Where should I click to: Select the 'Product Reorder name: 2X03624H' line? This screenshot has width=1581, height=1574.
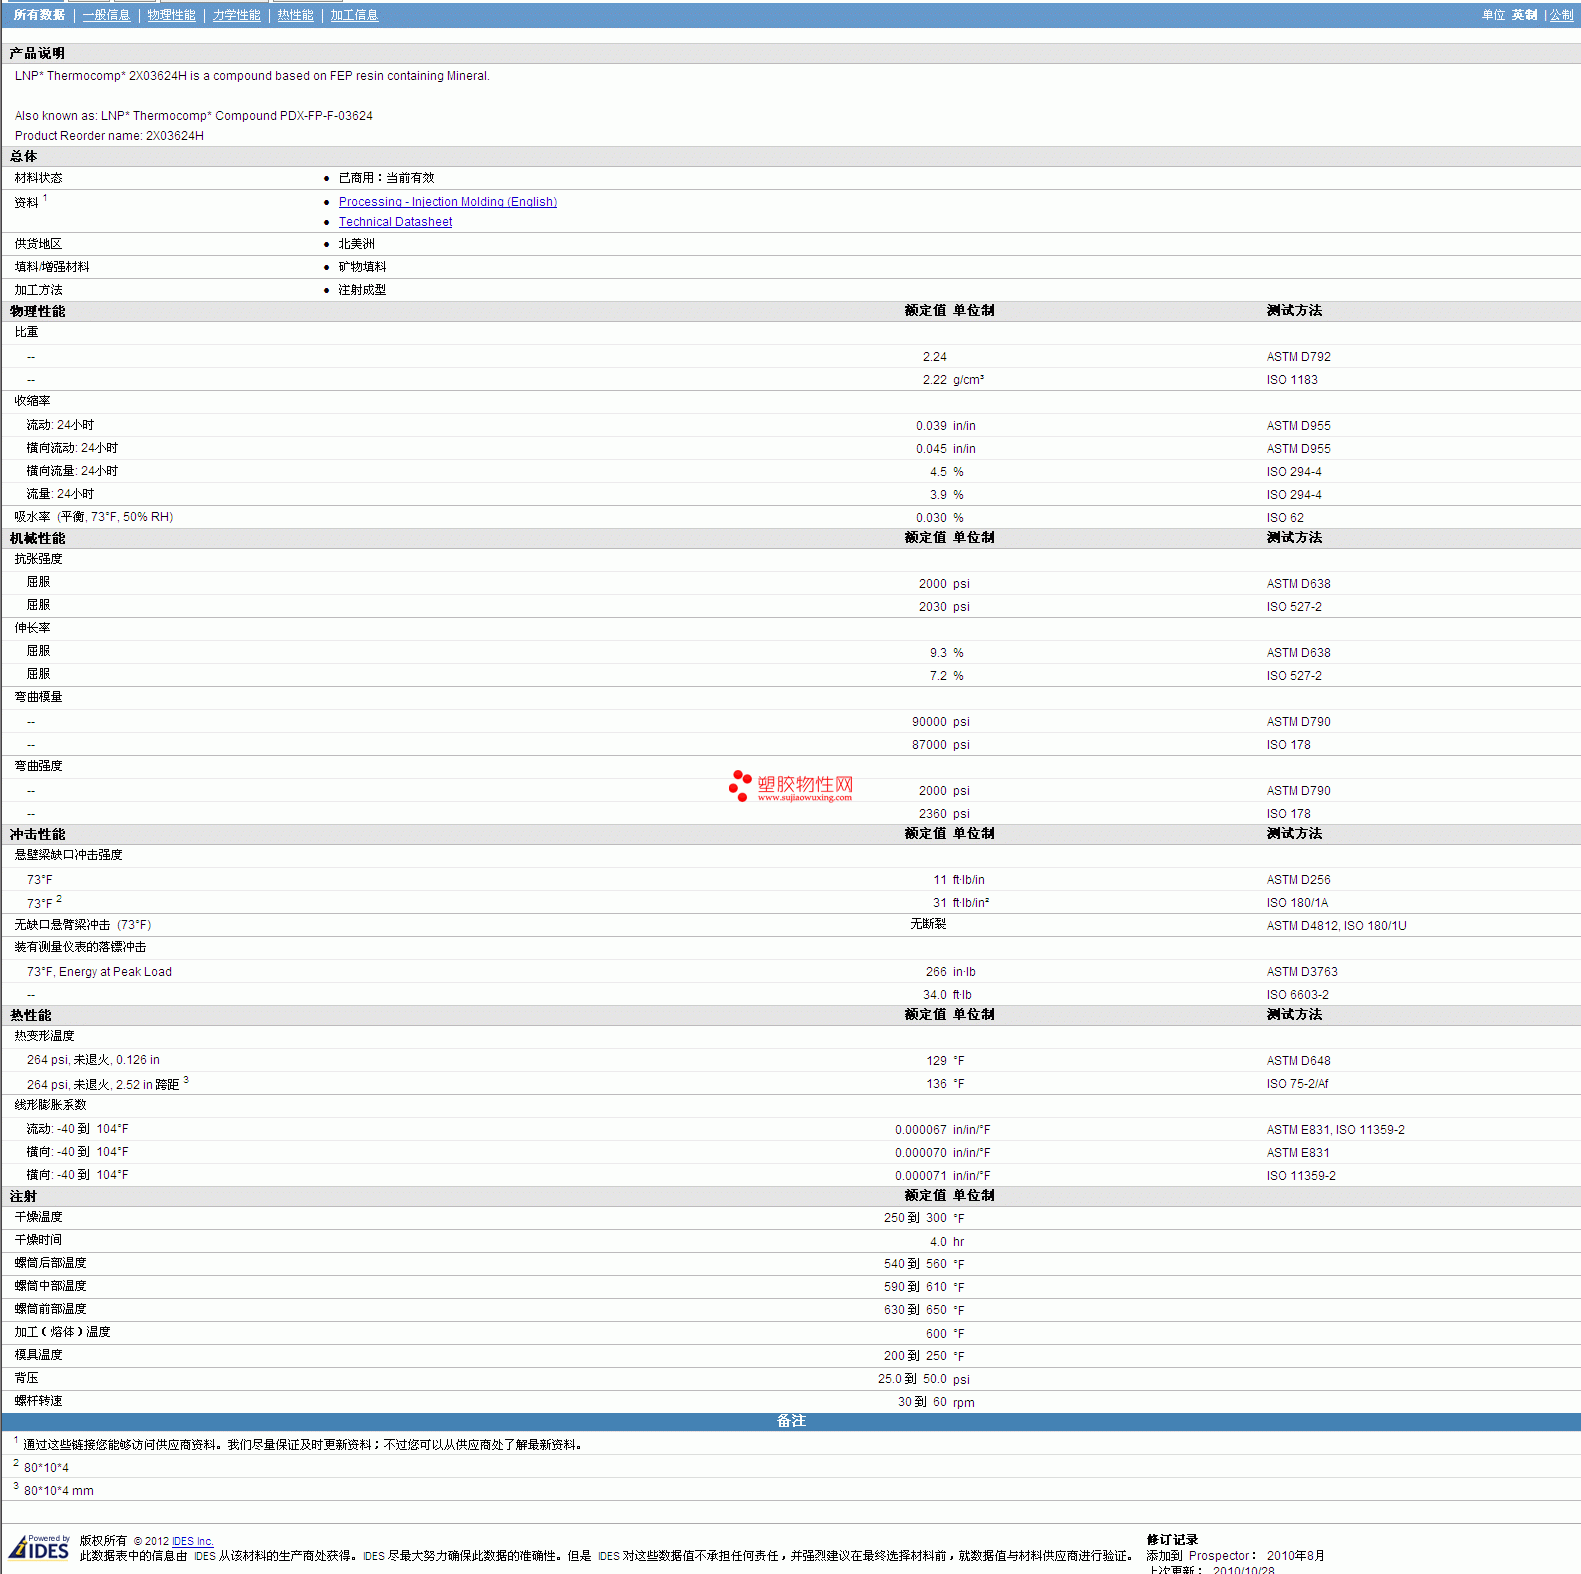click(x=109, y=136)
